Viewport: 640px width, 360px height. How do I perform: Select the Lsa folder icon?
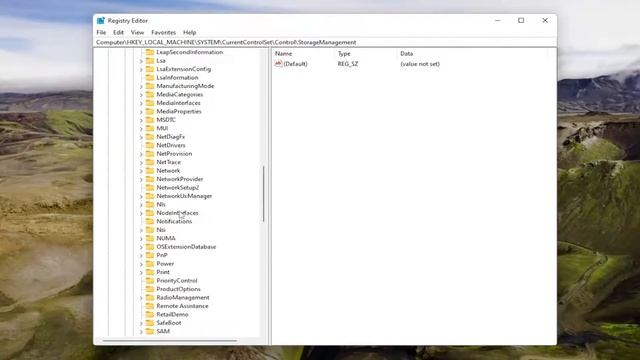click(150, 60)
